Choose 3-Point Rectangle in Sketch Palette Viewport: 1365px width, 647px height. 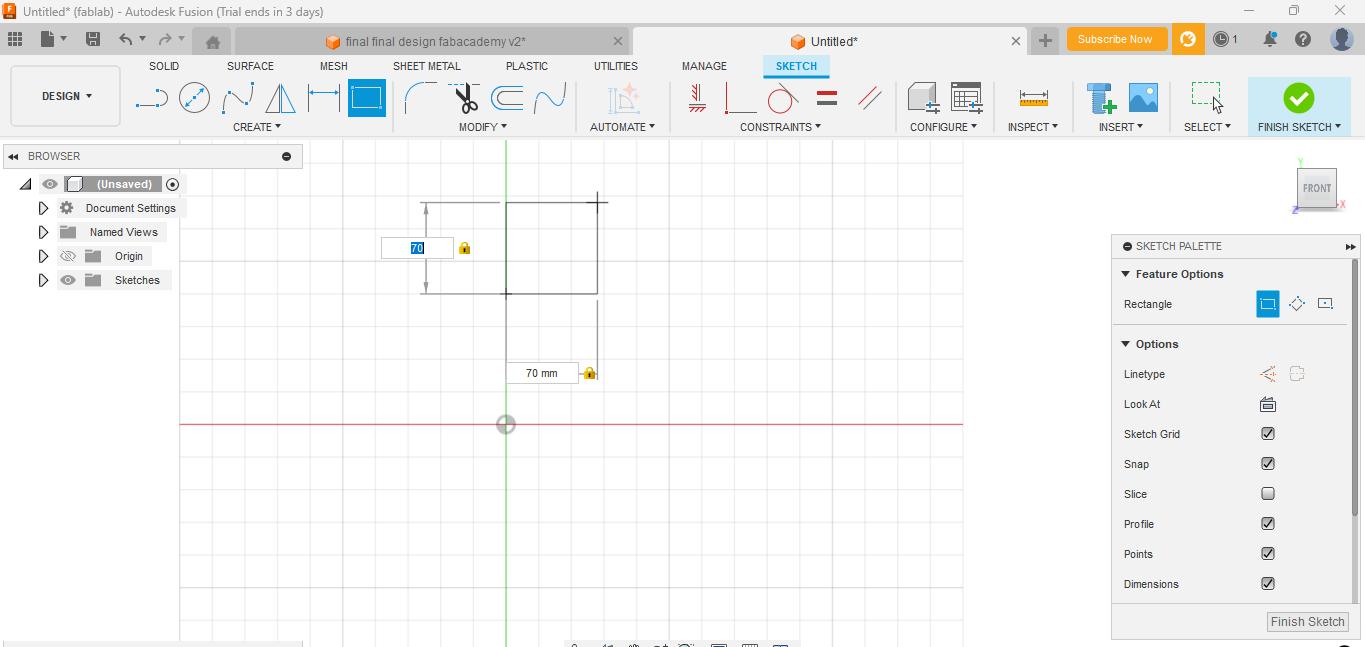[x=1297, y=304]
